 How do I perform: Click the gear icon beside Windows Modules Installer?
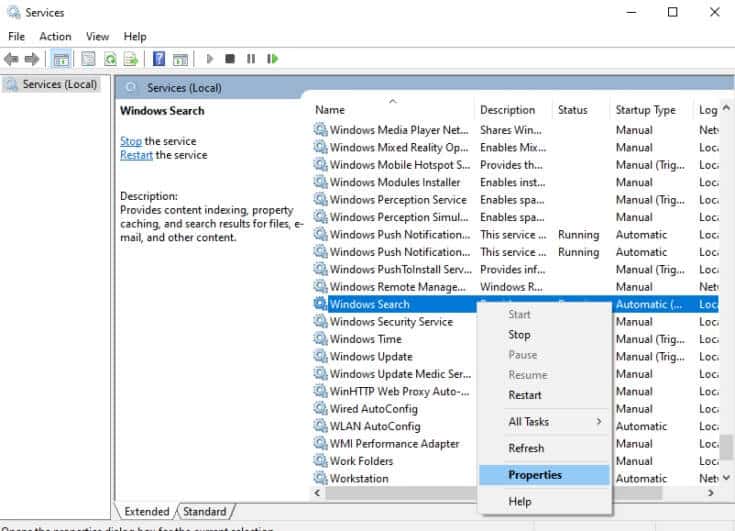tap(321, 182)
